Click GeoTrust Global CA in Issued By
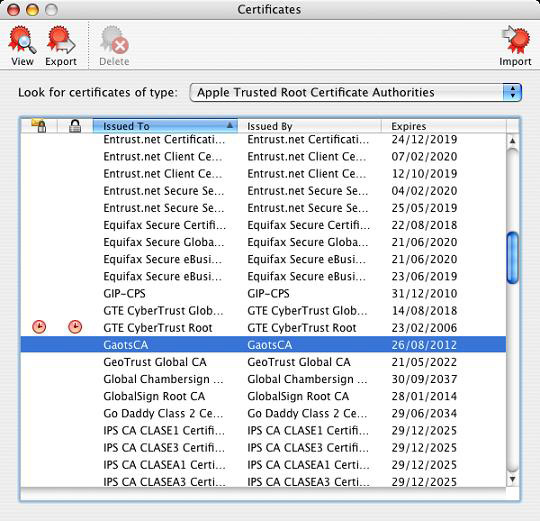540x521 pixels. (299, 362)
